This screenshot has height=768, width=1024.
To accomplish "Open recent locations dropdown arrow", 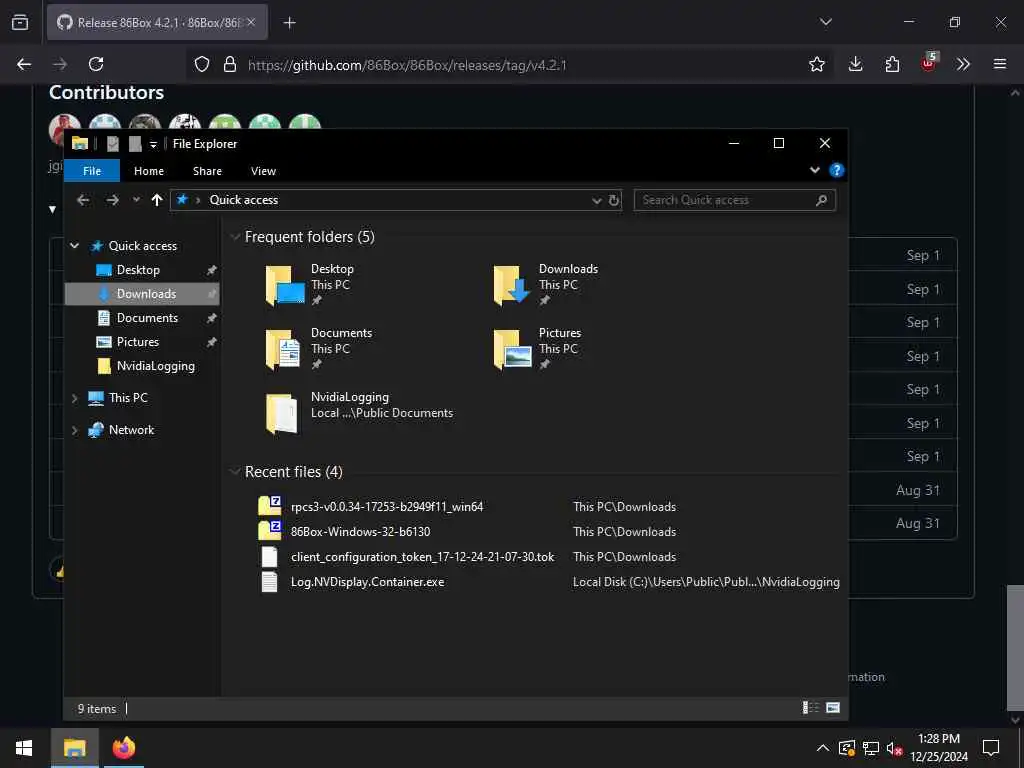I will [136, 200].
